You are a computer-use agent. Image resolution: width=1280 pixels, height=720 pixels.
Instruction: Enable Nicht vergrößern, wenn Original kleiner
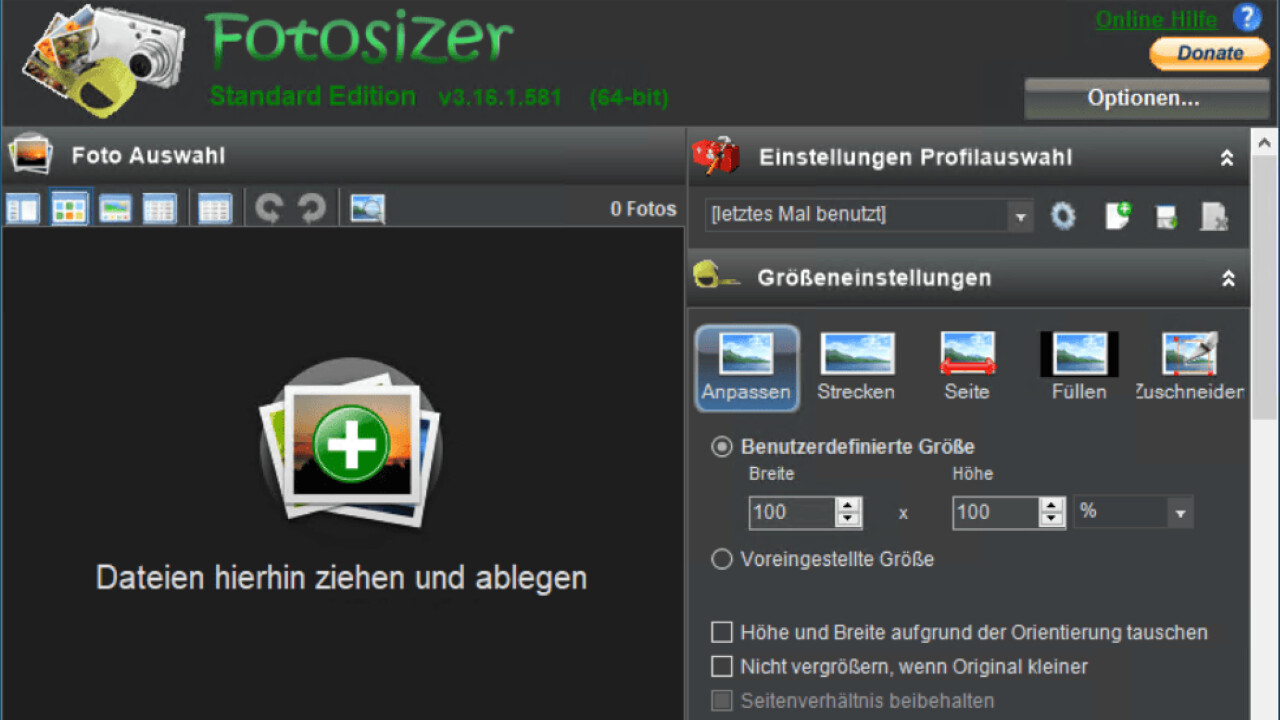click(x=721, y=666)
